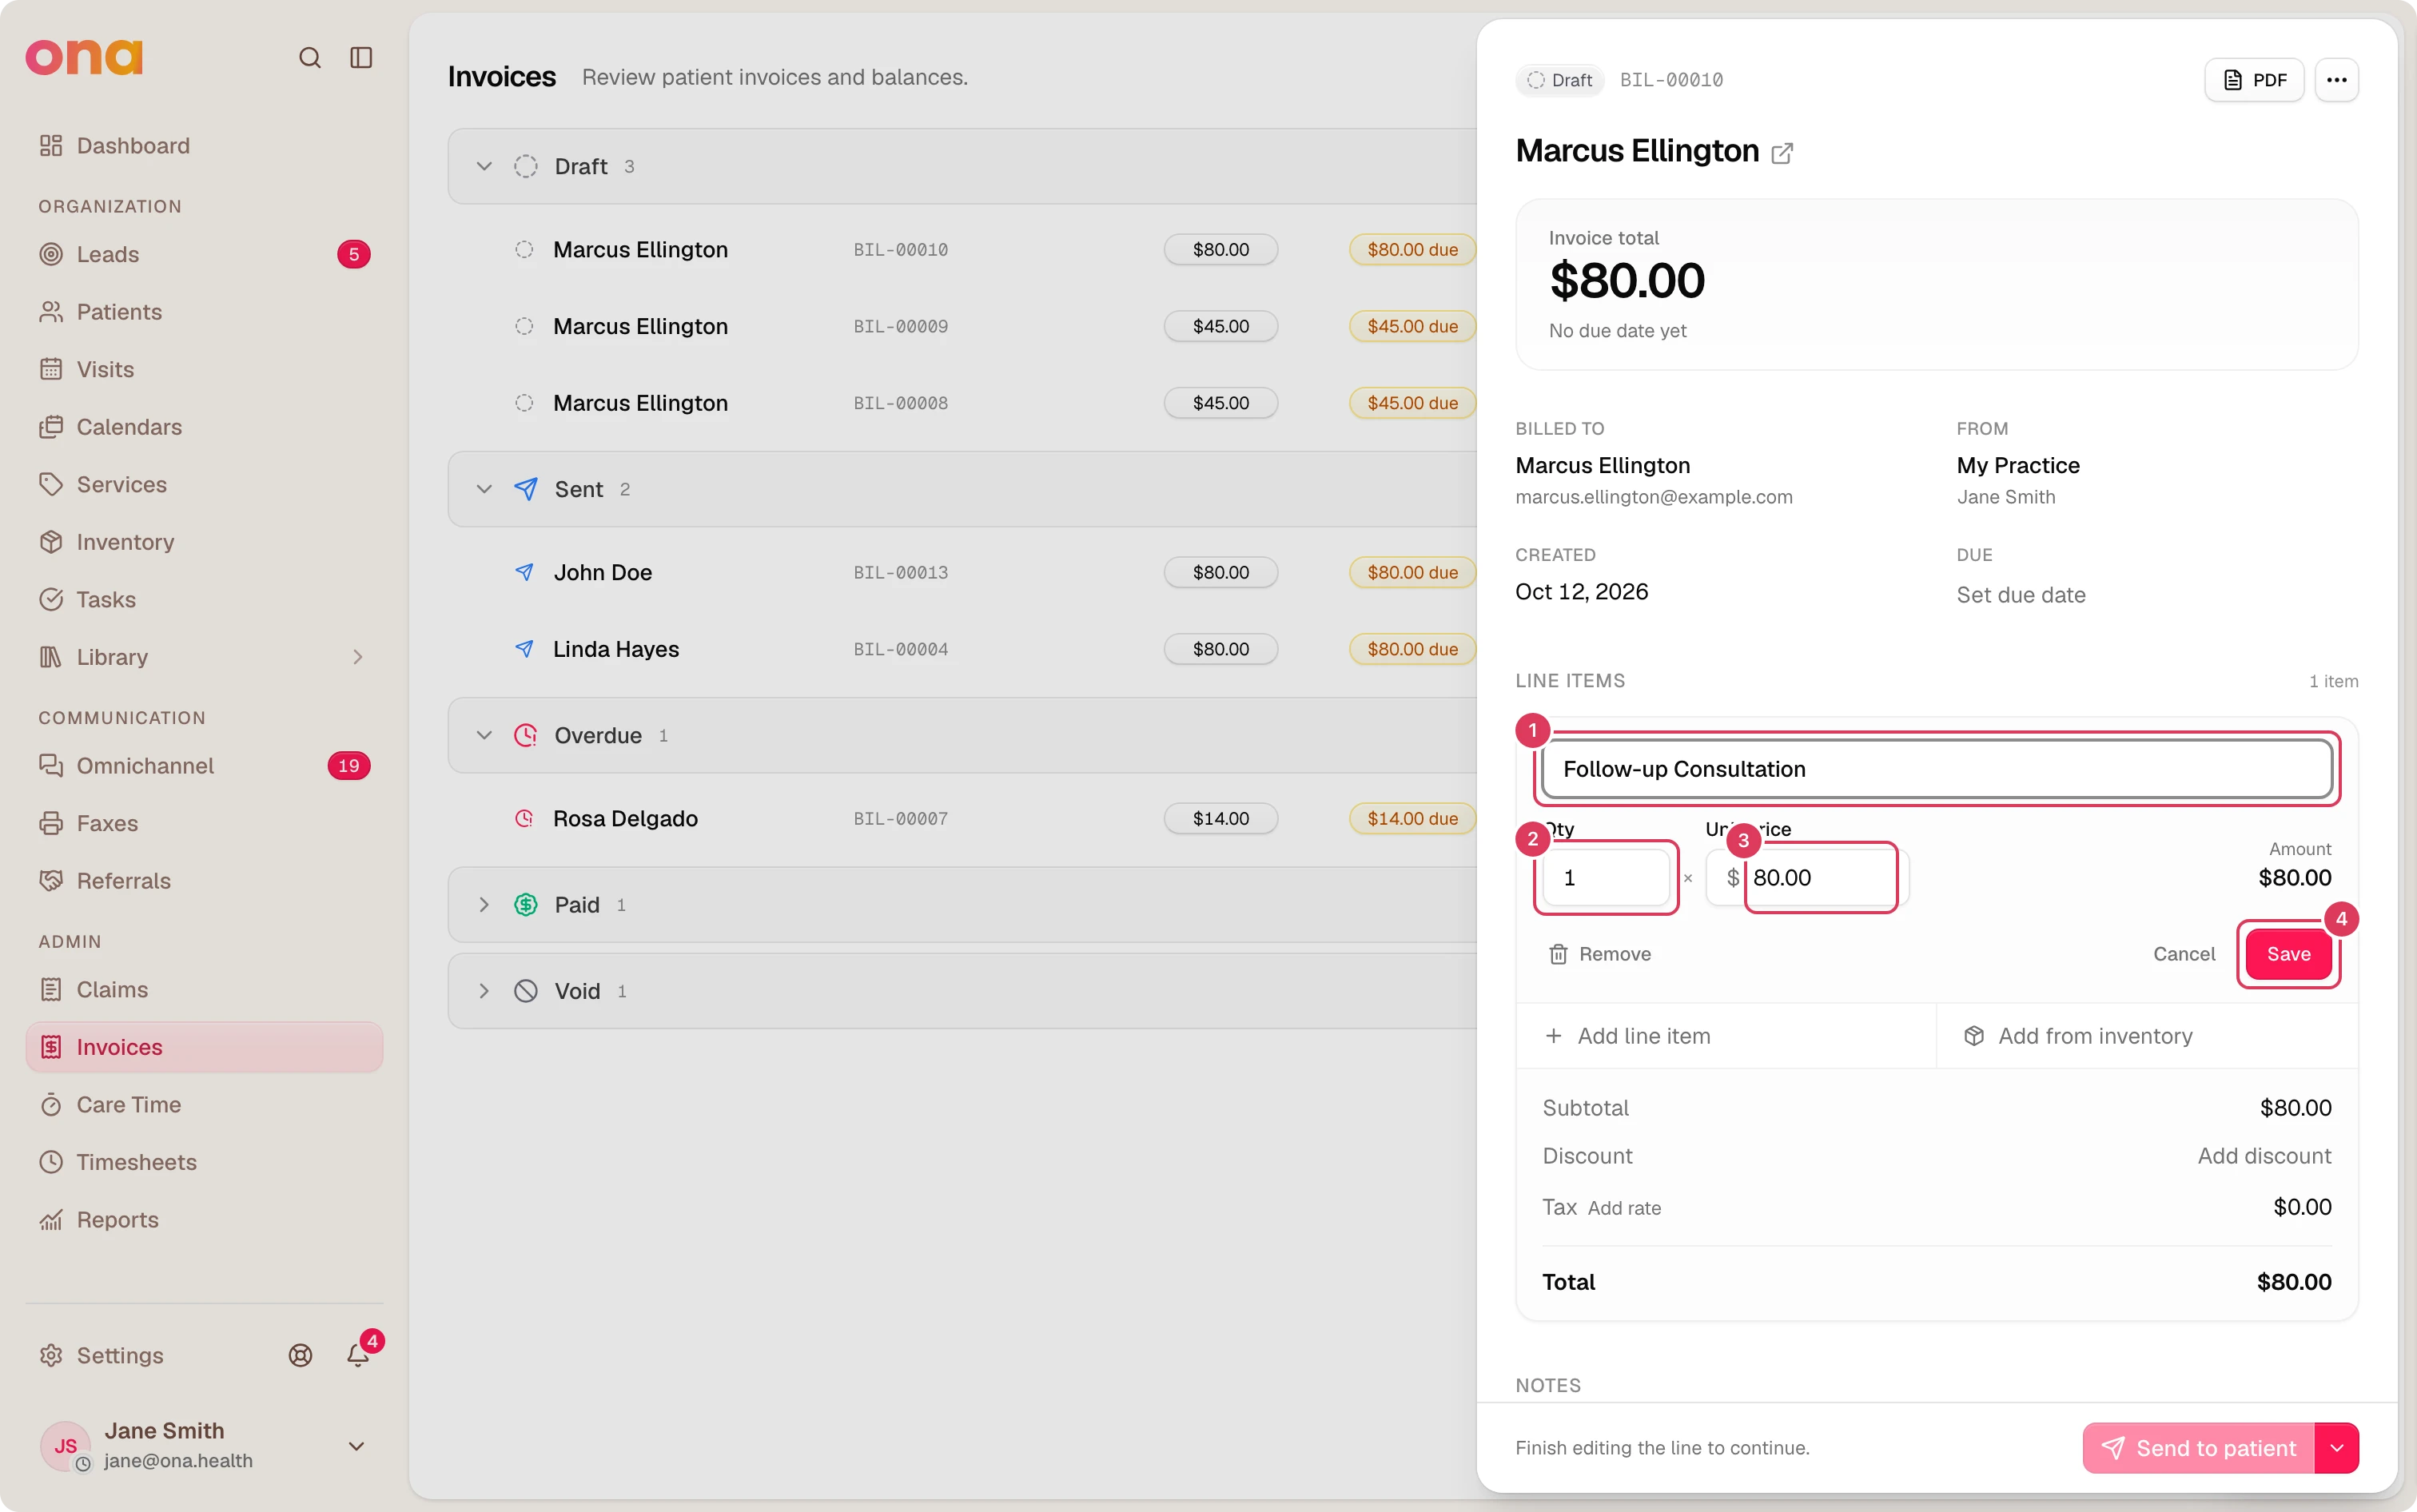Open the more options ellipsis menu
The width and height of the screenshot is (2417, 1512).
click(2336, 80)
